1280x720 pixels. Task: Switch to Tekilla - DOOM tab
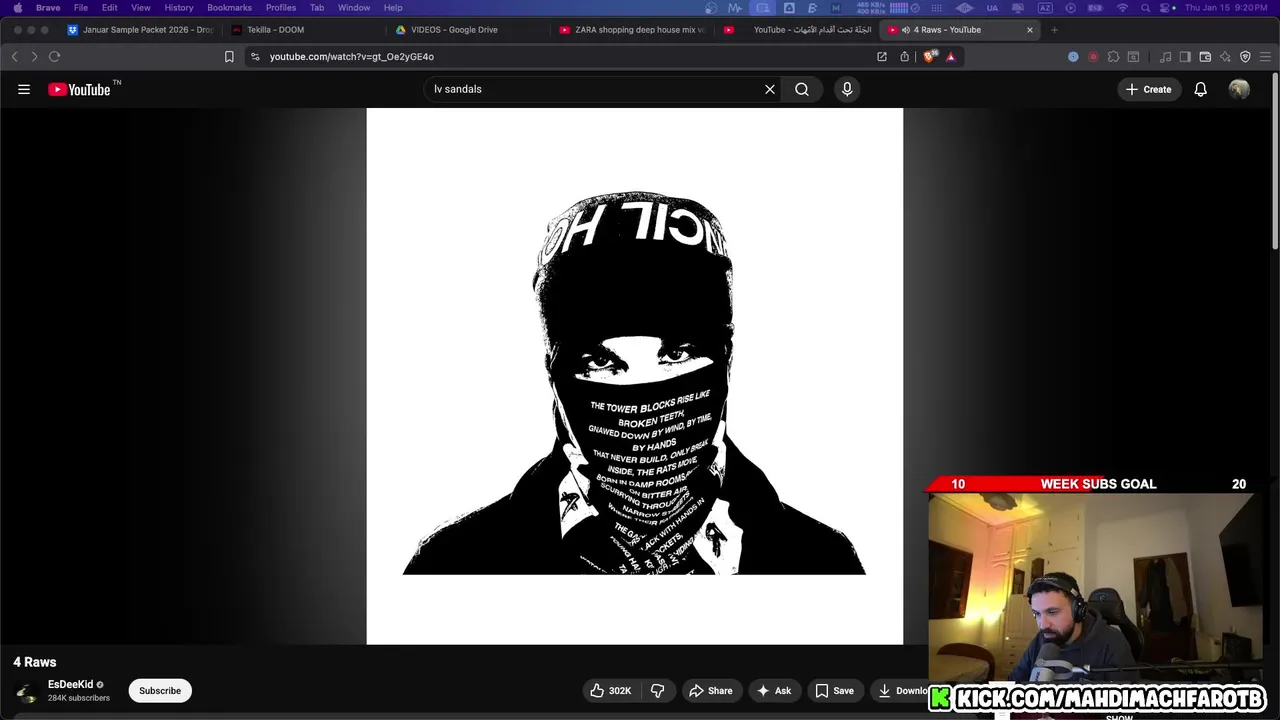pyautogui.click(x=304, y=30)
